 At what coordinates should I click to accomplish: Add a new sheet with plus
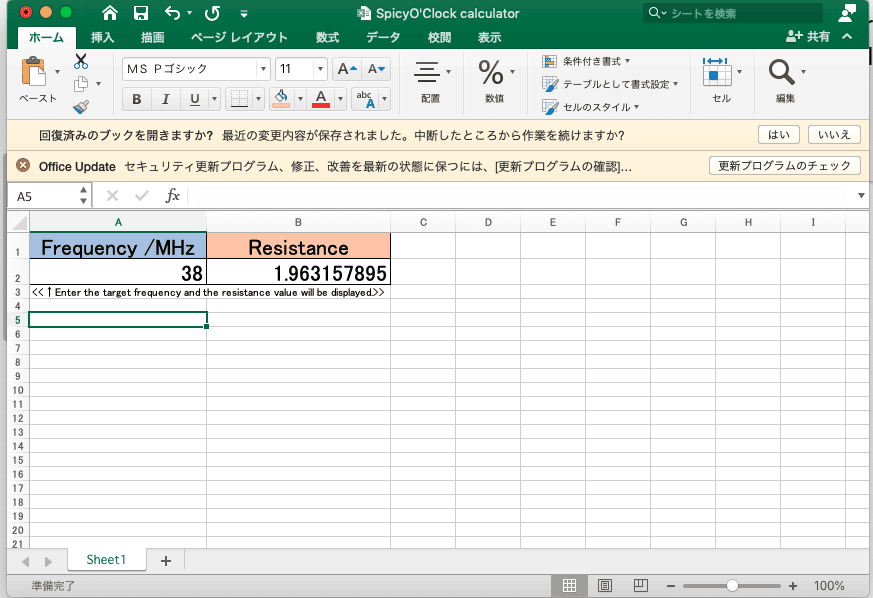pyautogui.click(x=165, y=561)
